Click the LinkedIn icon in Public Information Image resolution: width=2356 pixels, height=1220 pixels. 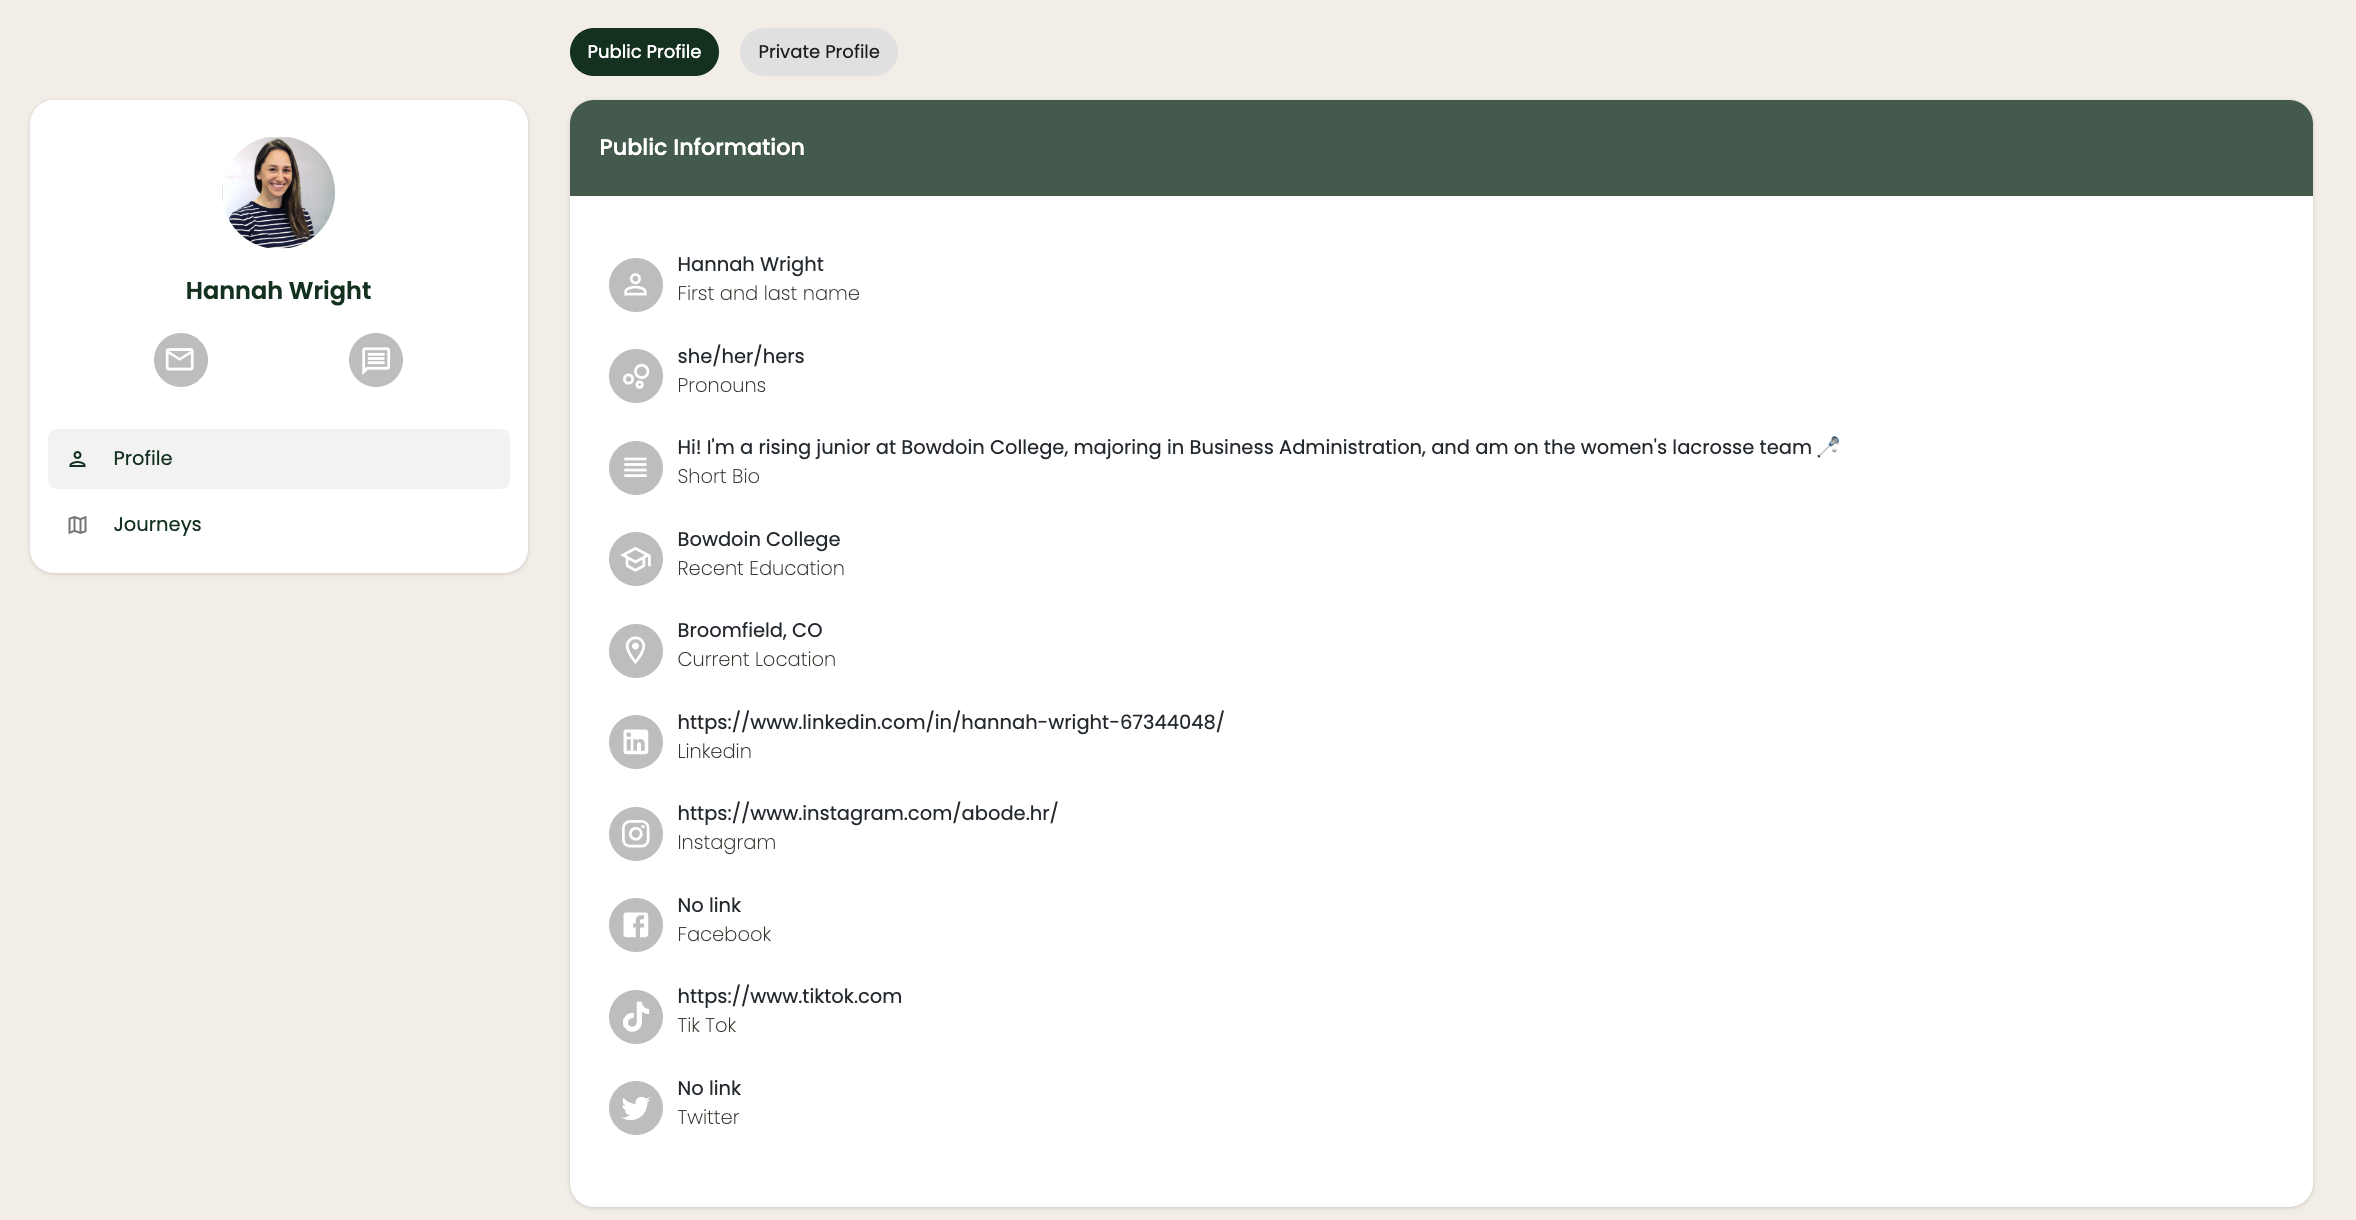point(636,742)
